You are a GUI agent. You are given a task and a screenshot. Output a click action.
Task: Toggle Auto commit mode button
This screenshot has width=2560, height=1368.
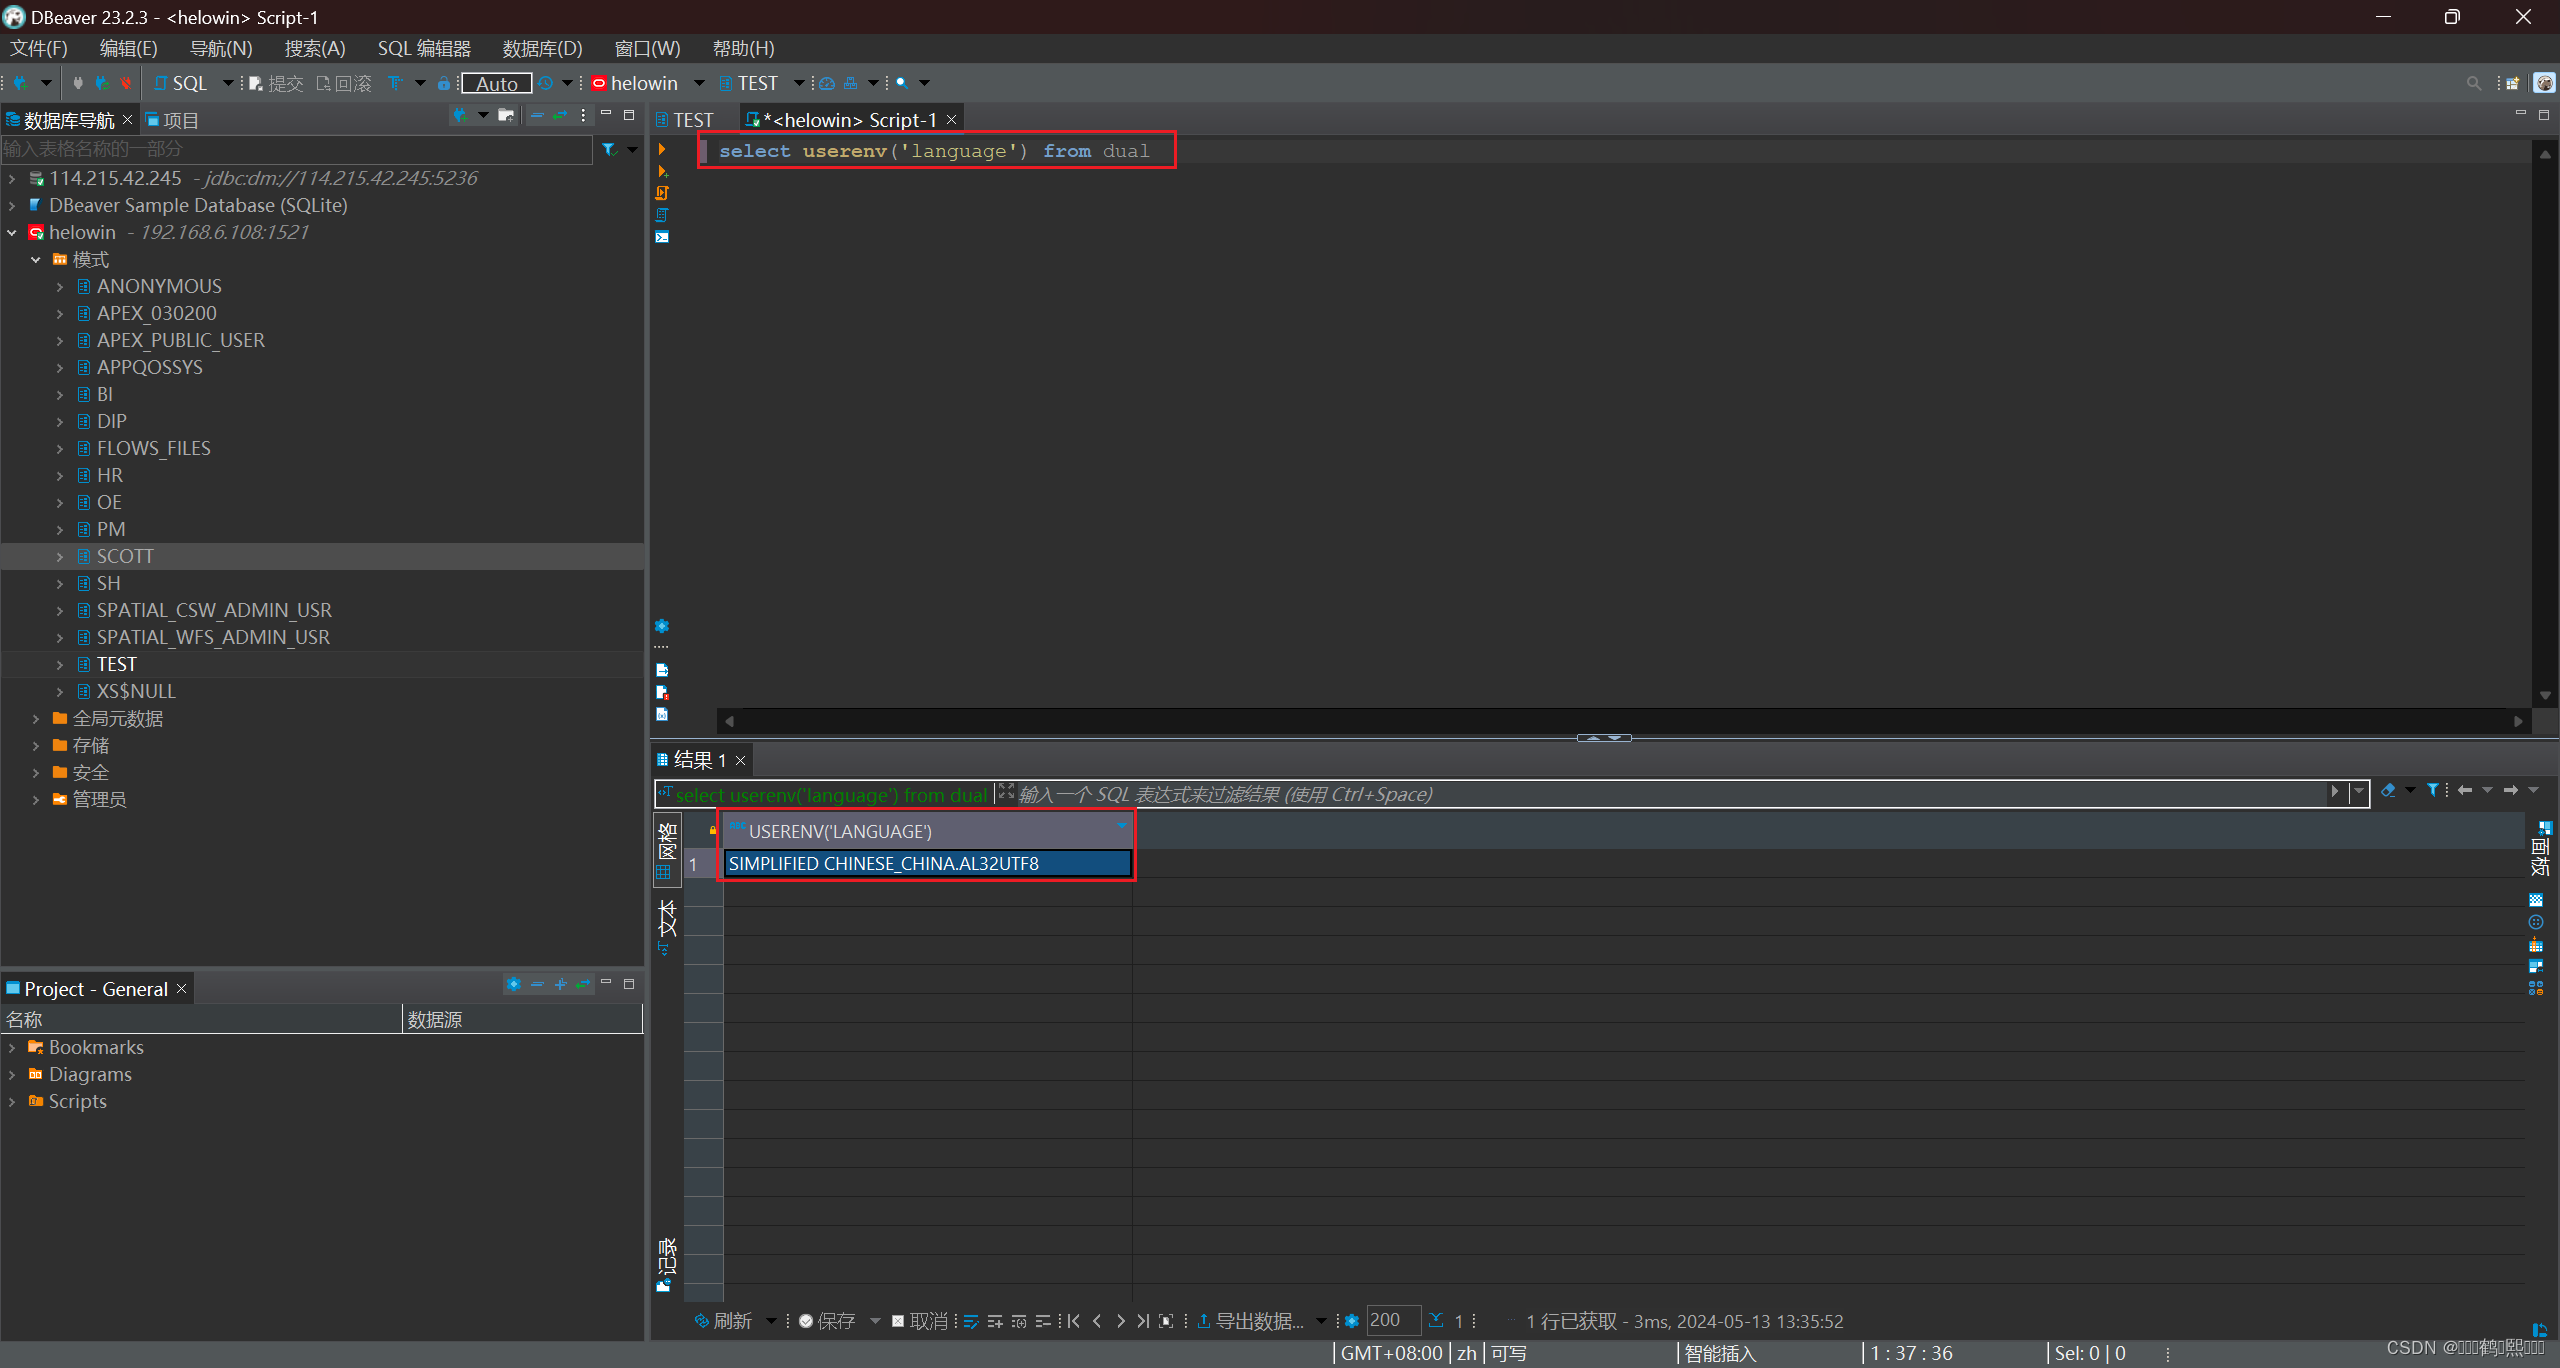point(496,83)
